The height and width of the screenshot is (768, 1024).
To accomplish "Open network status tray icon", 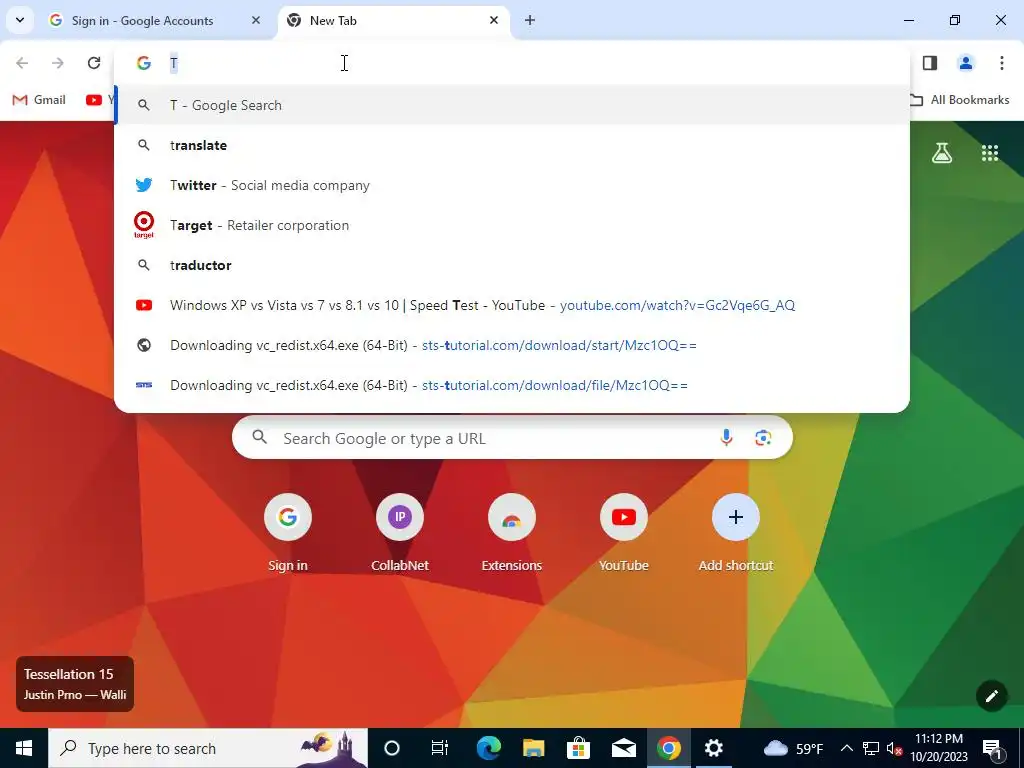I will click(871, 748).
